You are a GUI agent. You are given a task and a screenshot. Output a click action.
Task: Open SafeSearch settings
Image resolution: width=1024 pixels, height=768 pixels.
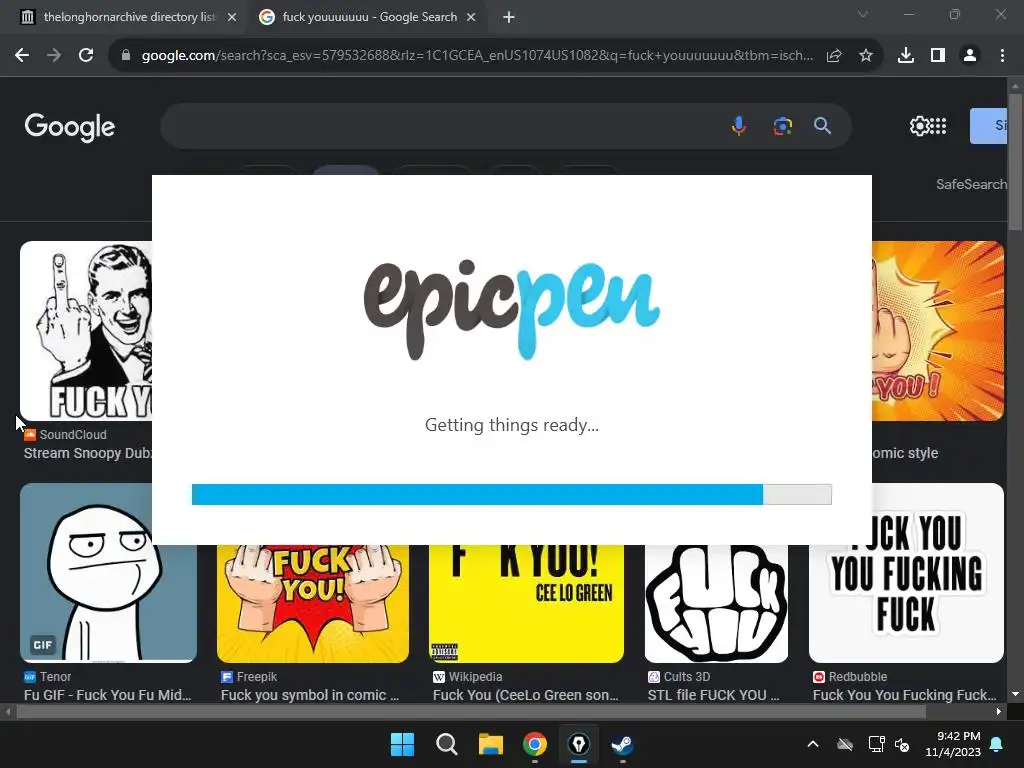coord(971,184)
